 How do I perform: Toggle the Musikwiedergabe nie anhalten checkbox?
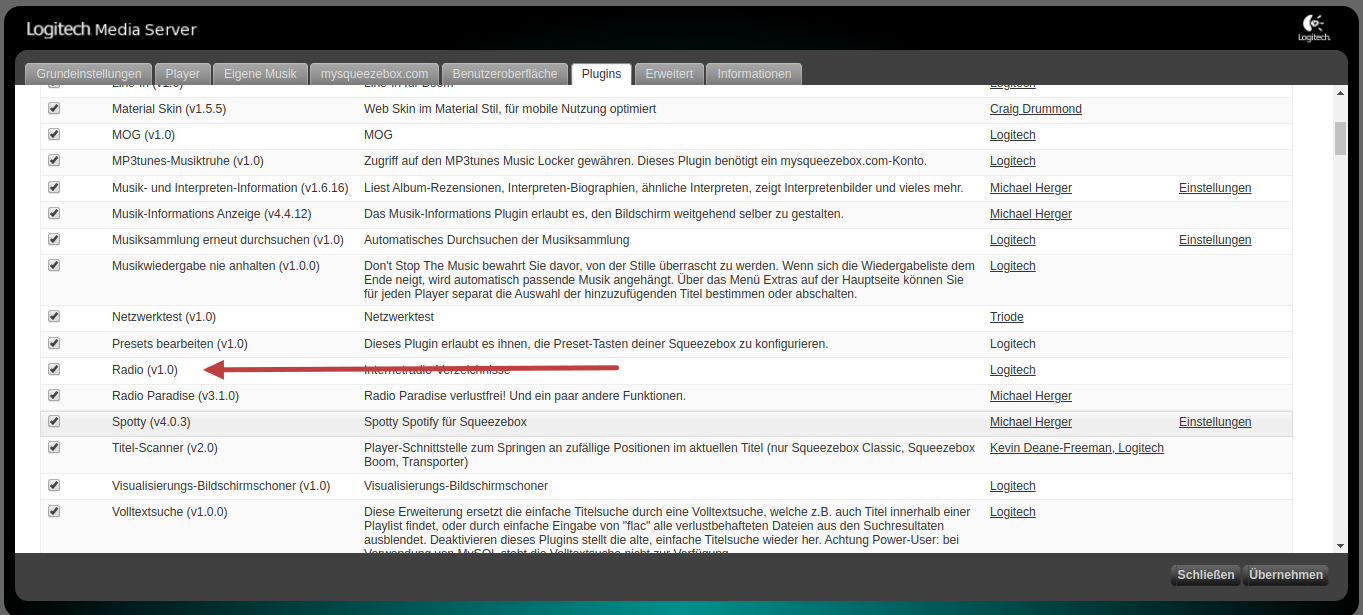54,265
